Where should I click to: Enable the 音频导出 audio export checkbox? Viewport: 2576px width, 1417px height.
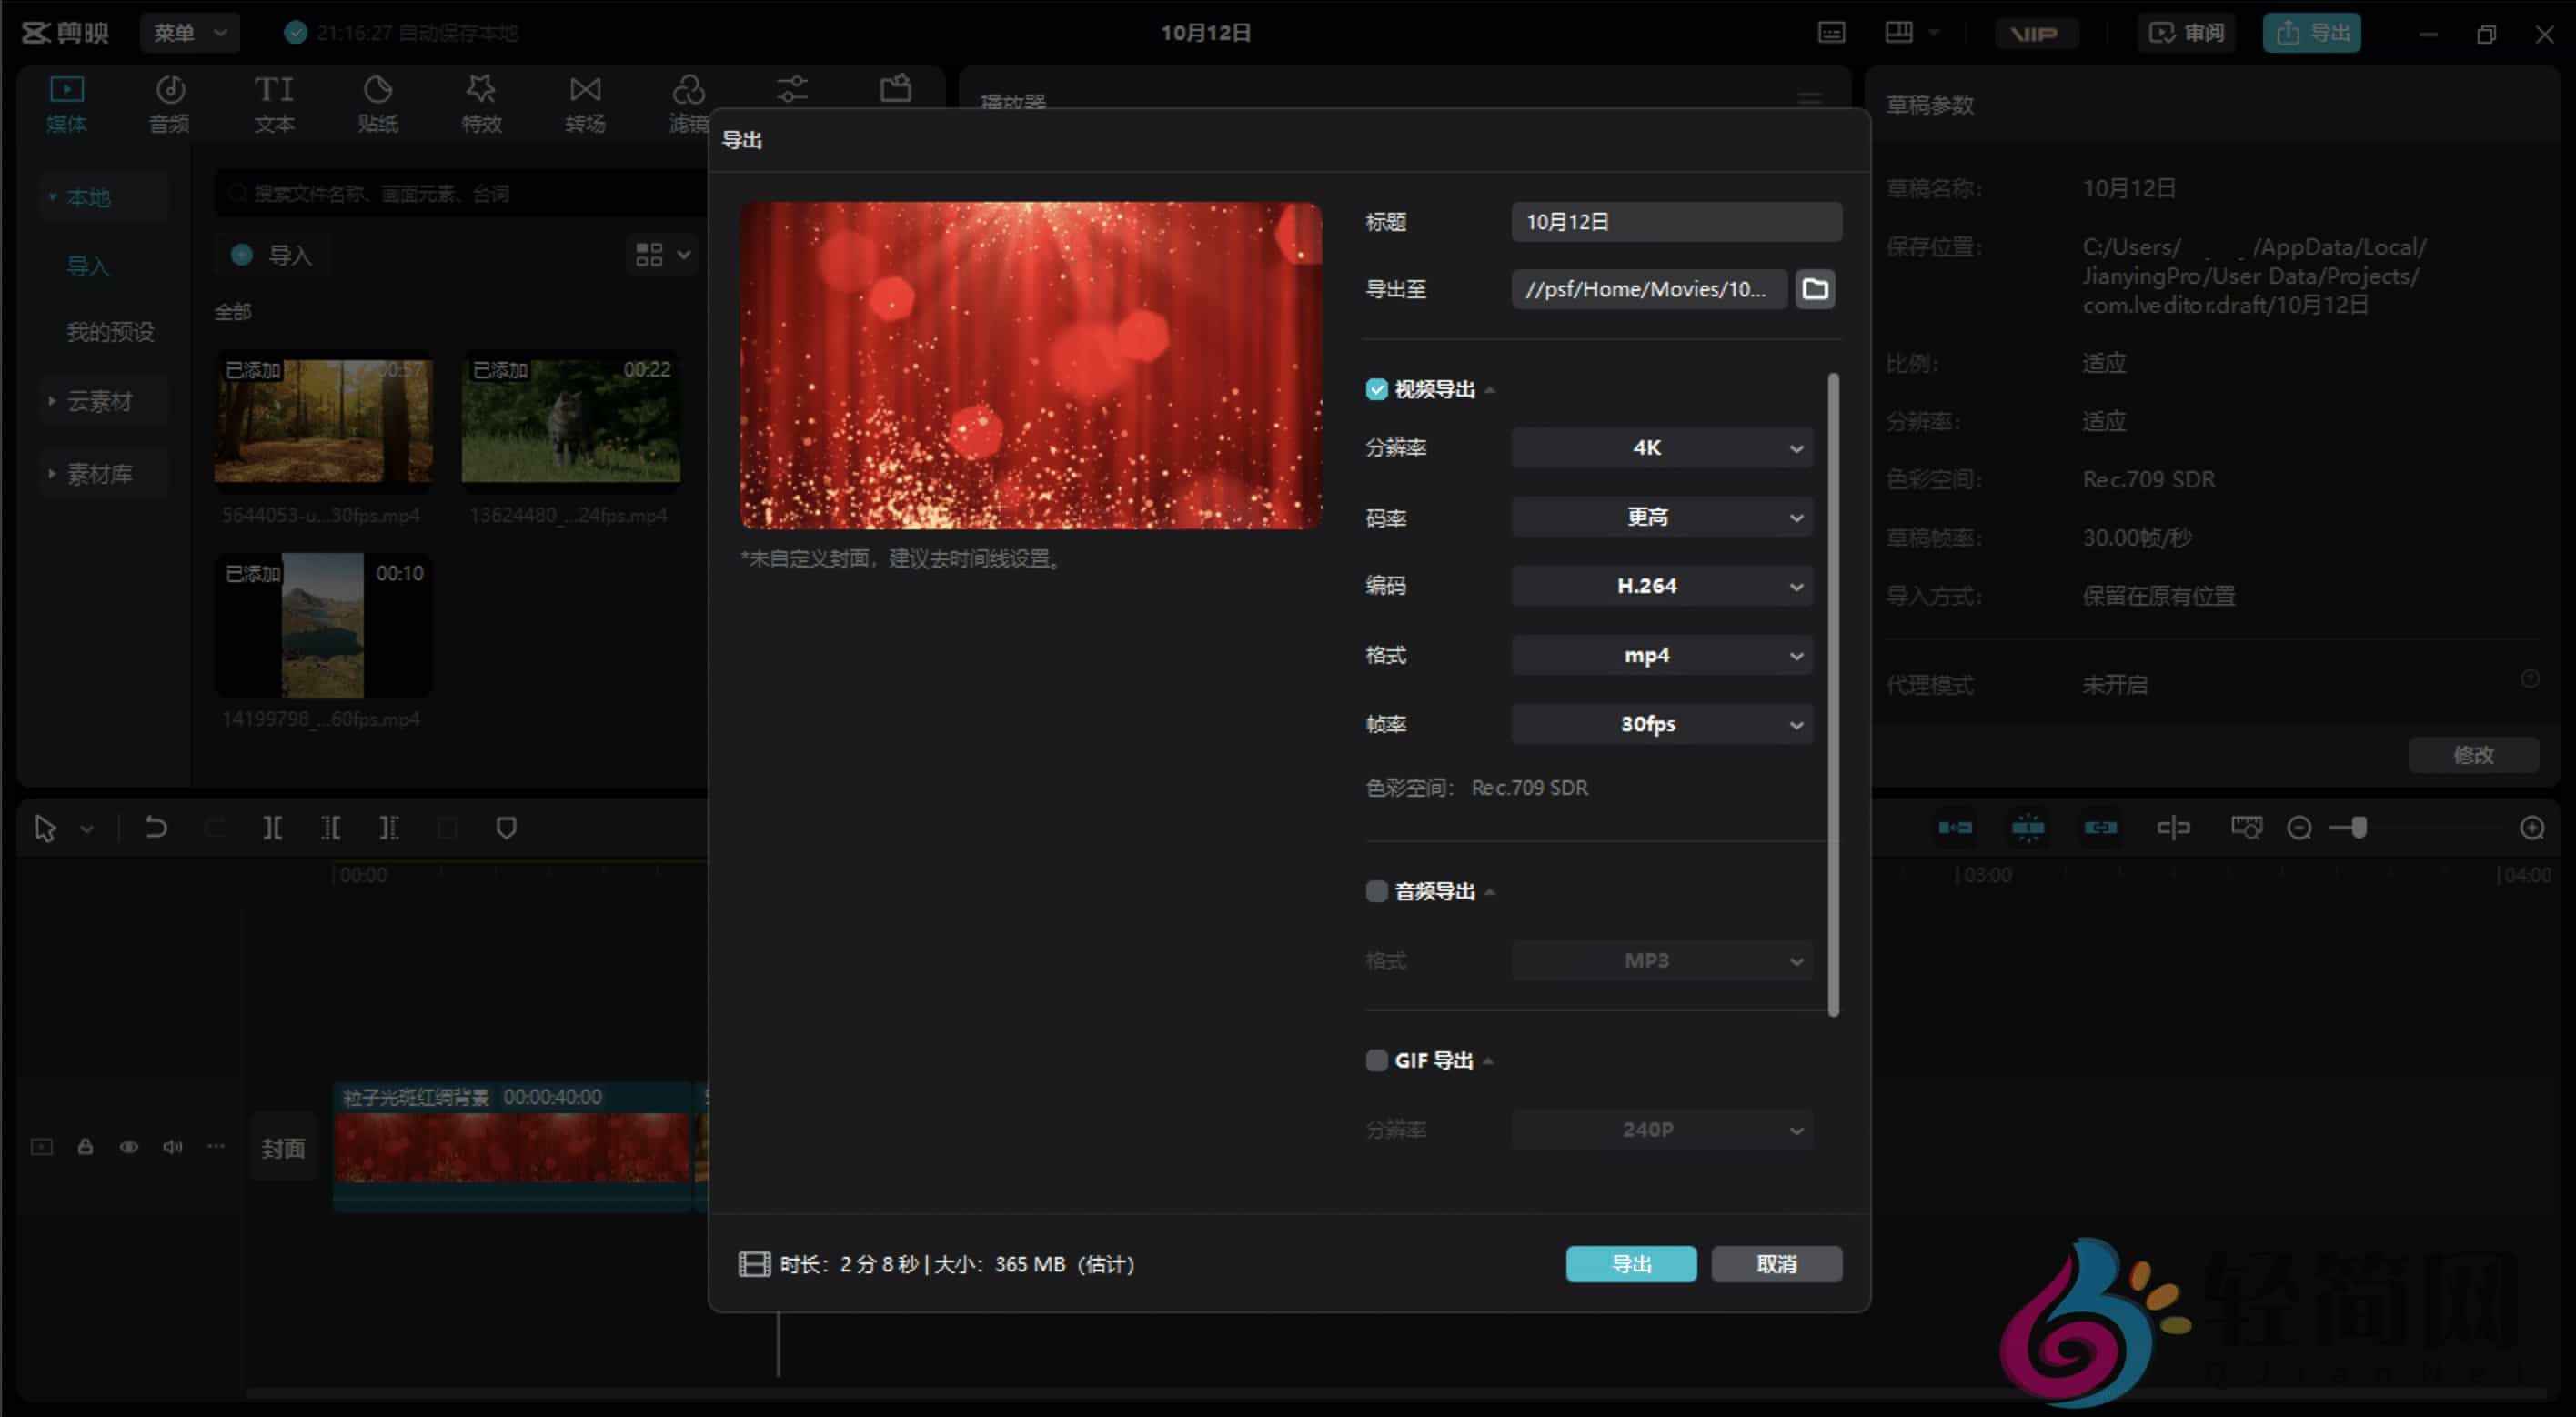click(1375, 891)
